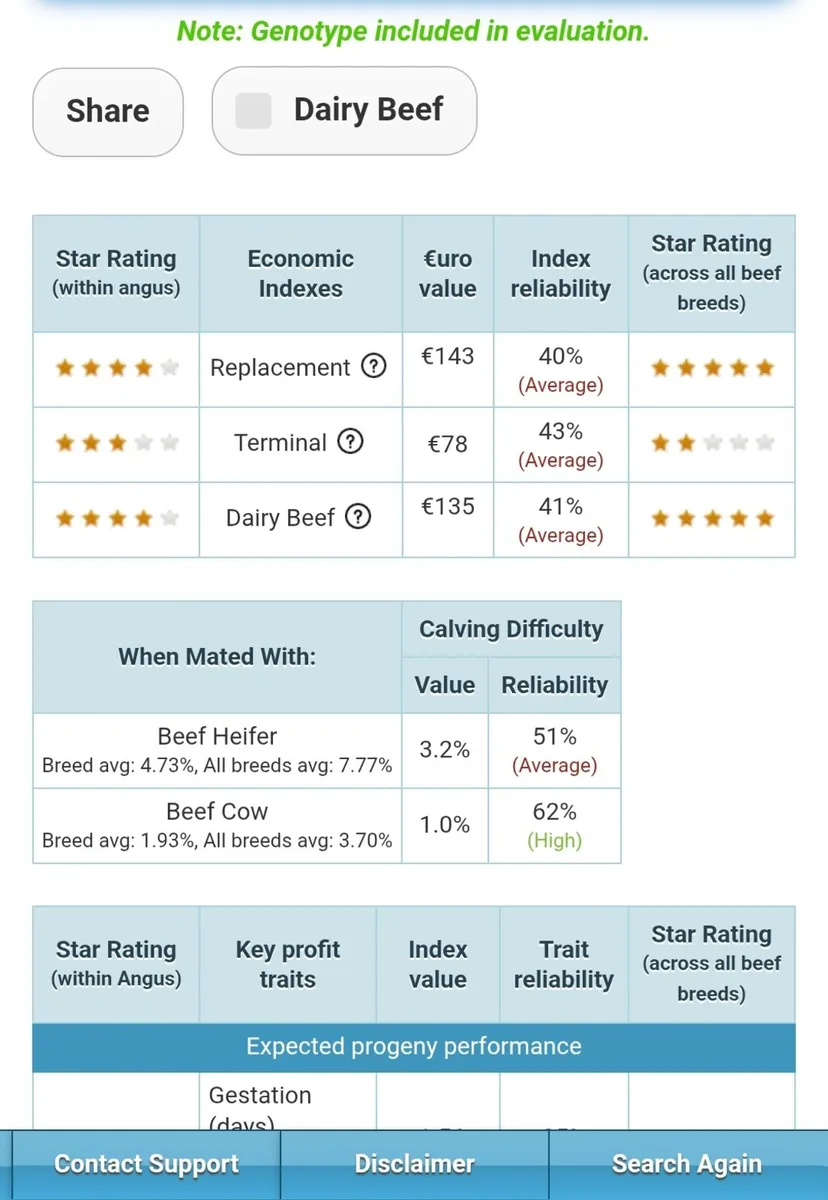Viewport: 828px width, 1200px height.
Task: Click the Economic Indexes column header
Action: pos(301,274)
